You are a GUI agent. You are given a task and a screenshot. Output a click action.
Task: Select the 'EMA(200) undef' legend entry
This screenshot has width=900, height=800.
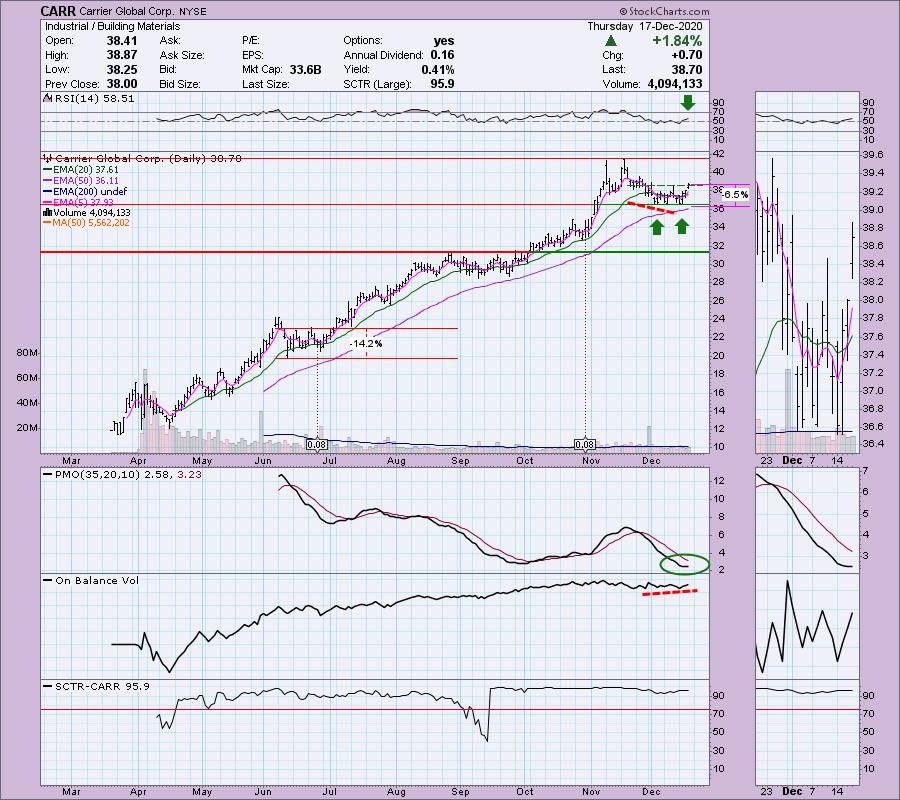[86, 192]
